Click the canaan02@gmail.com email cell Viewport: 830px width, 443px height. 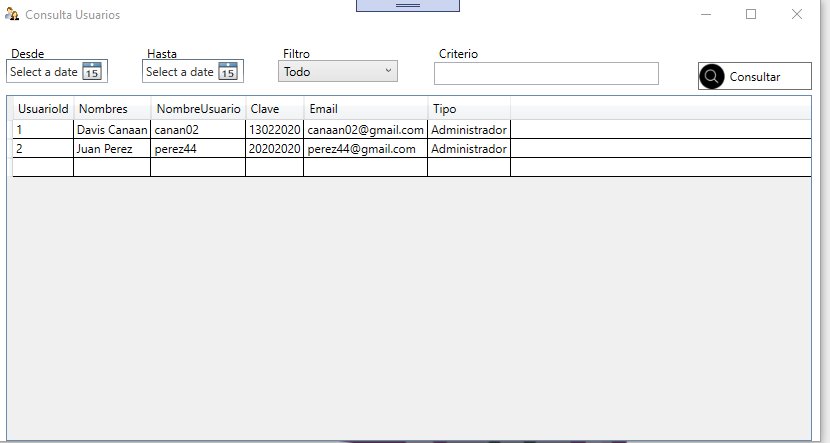pos(366,130)
